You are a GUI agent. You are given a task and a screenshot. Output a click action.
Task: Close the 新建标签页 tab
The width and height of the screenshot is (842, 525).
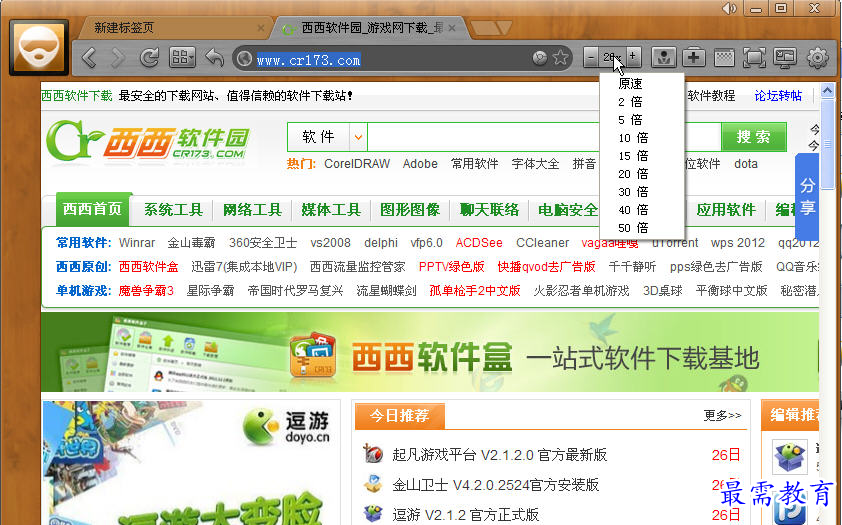[x=261, y=28]
